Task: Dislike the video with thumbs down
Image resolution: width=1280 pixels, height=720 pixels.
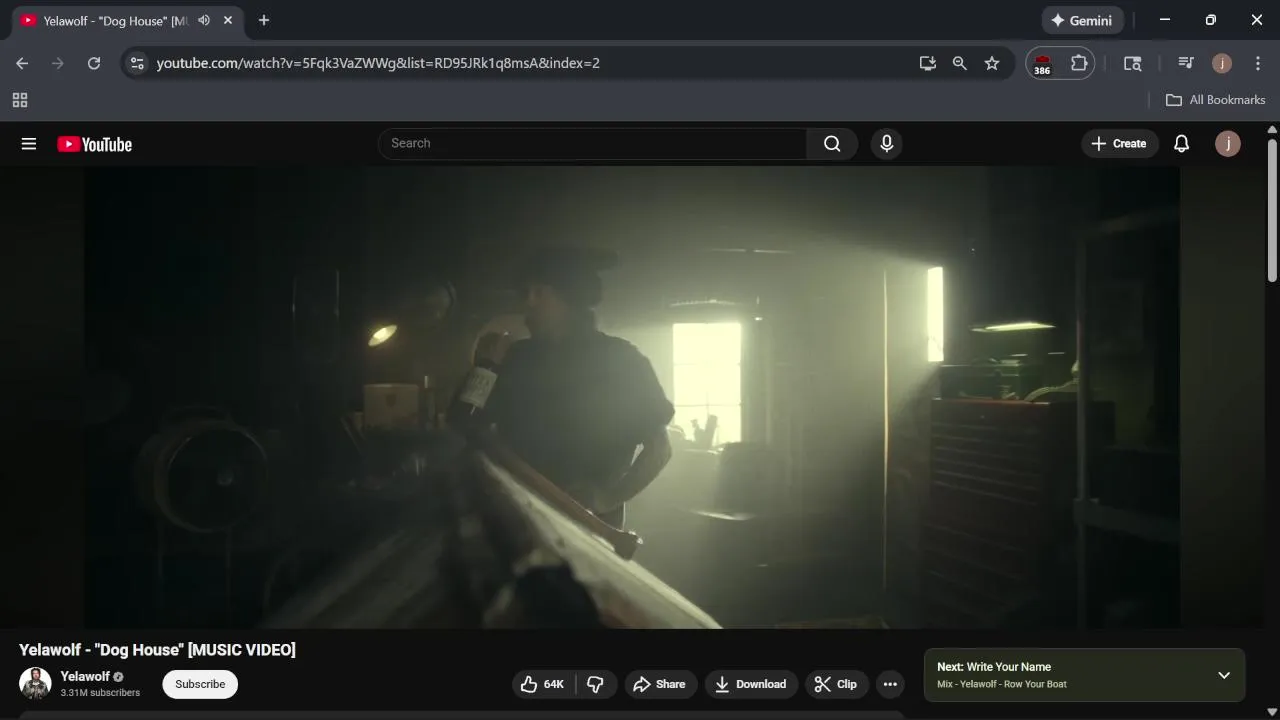Action: pyautogui.click(x=596, y=684)
